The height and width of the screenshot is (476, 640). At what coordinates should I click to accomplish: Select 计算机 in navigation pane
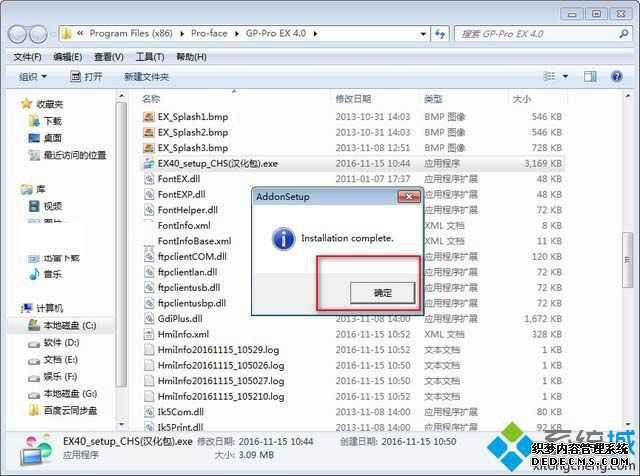[42, 308]
